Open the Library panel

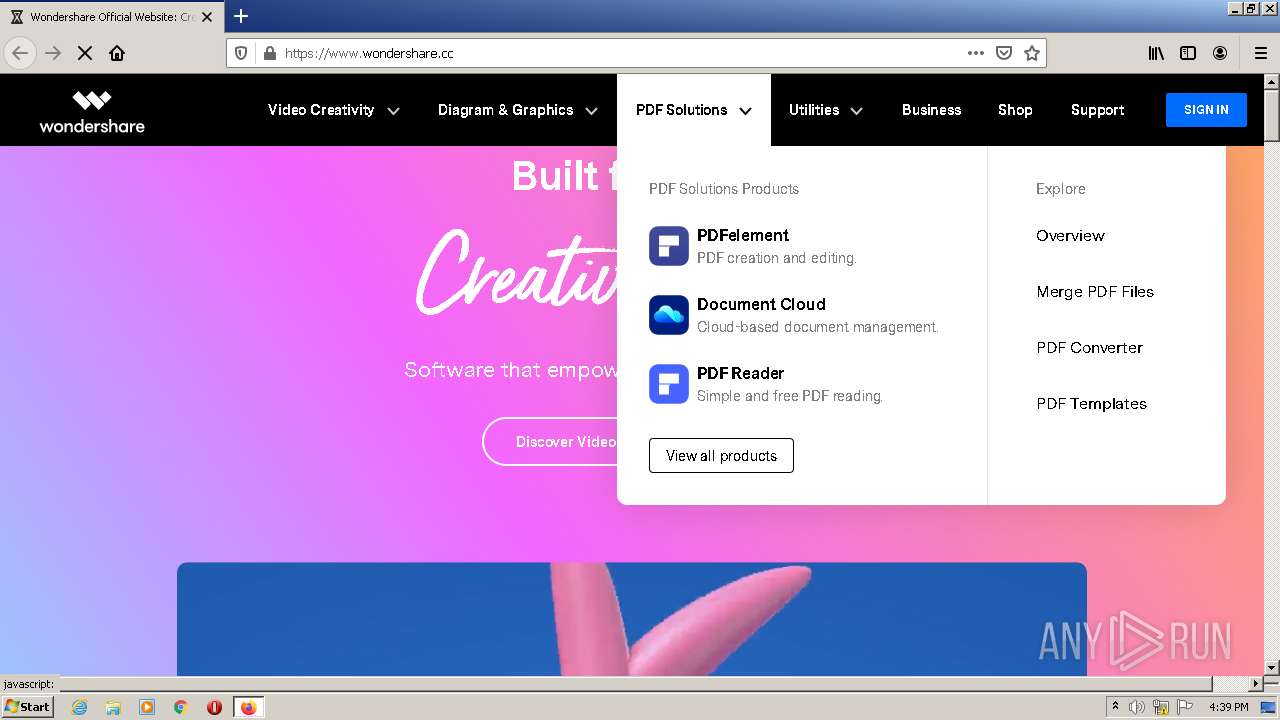click(1156, 53)
